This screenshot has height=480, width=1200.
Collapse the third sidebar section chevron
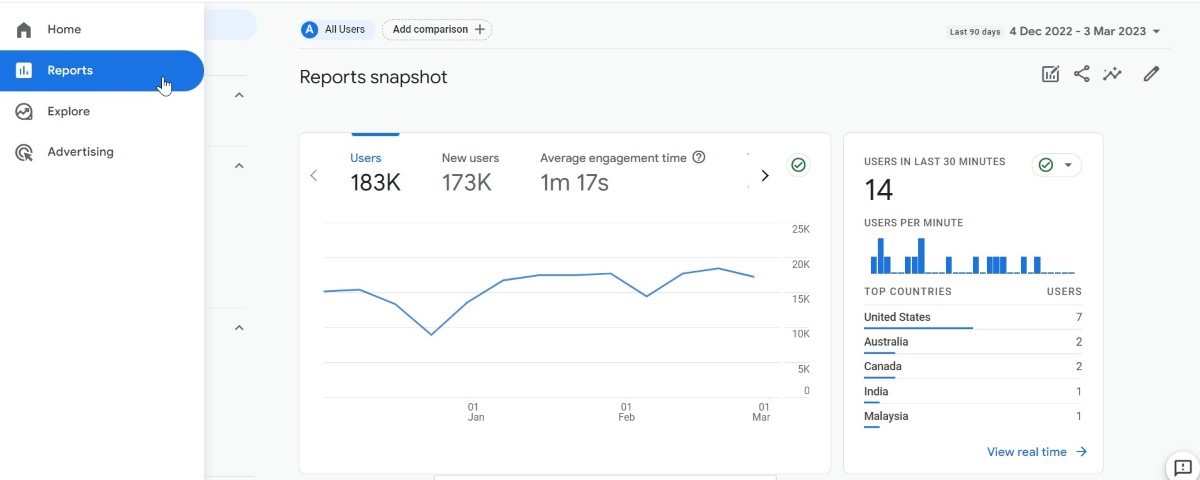tap(239, 328)
